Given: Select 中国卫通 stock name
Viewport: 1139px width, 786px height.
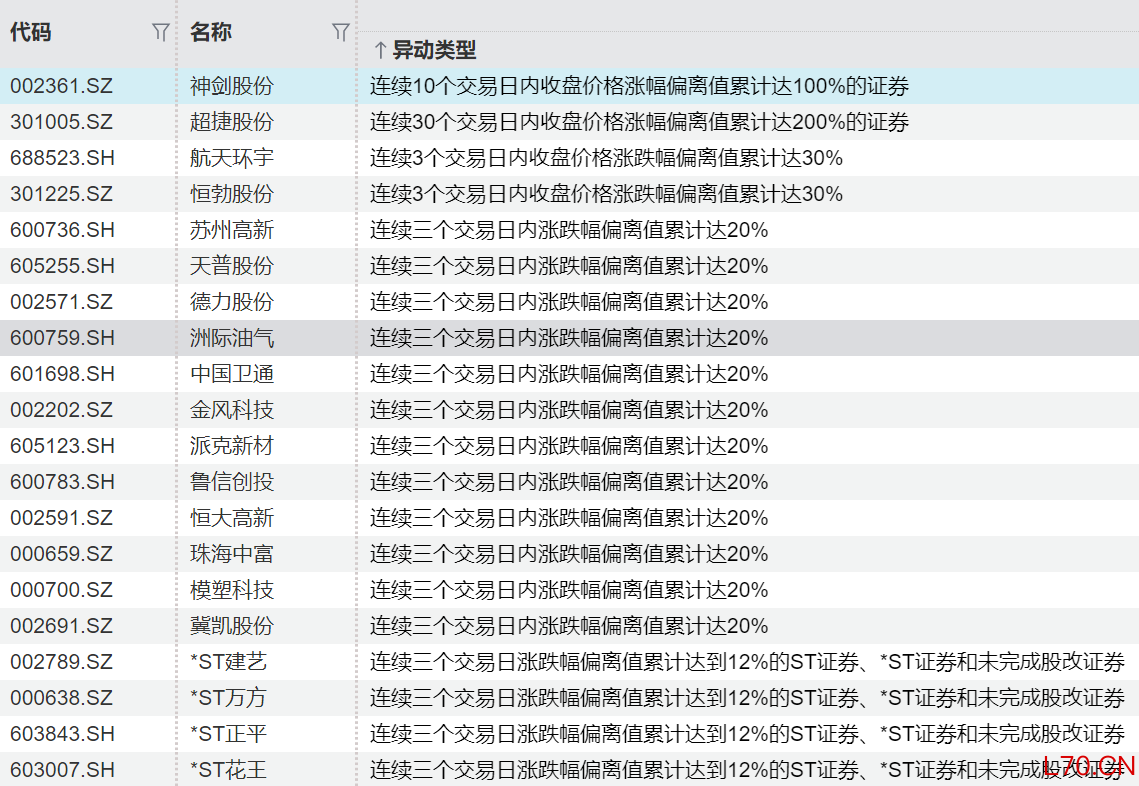Looking at the screenshot, I should coord(232,374).
